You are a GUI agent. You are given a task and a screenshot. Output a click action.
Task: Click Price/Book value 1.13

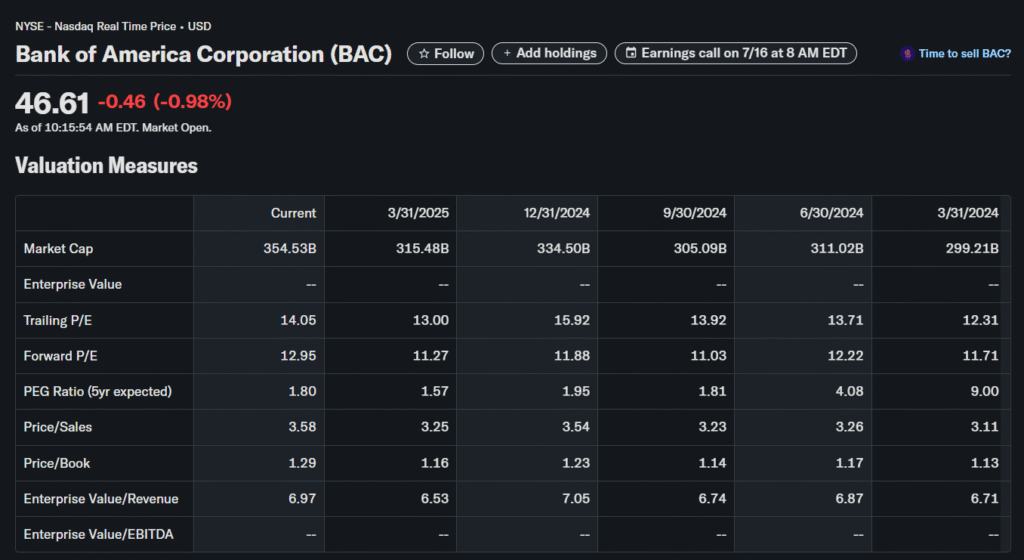tap(984, 463)
